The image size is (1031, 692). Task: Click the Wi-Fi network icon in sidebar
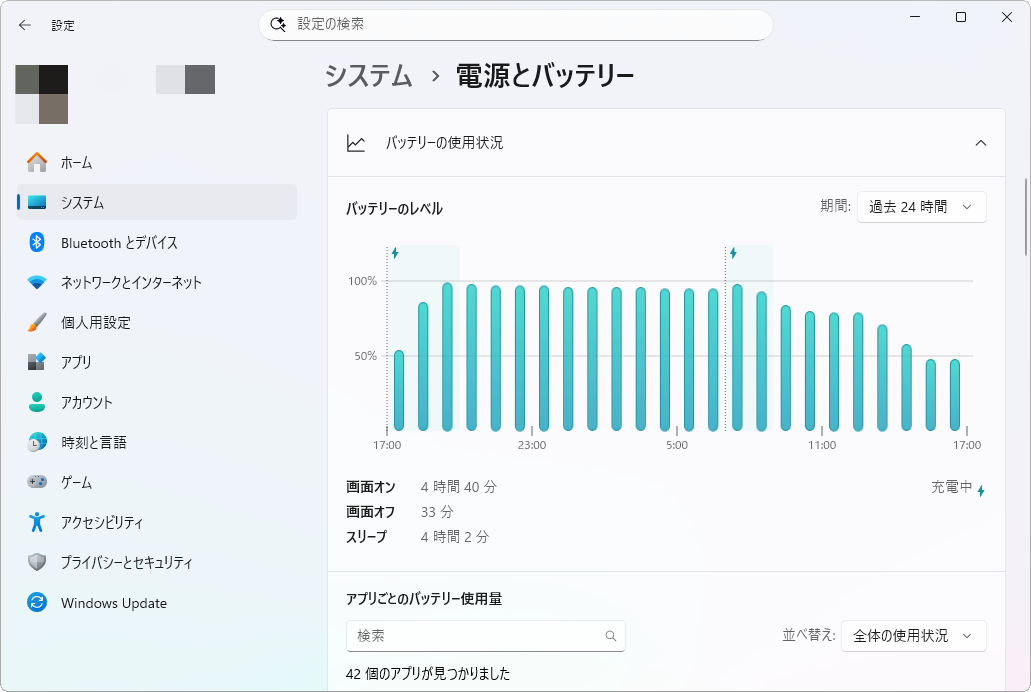coord(37,282)
